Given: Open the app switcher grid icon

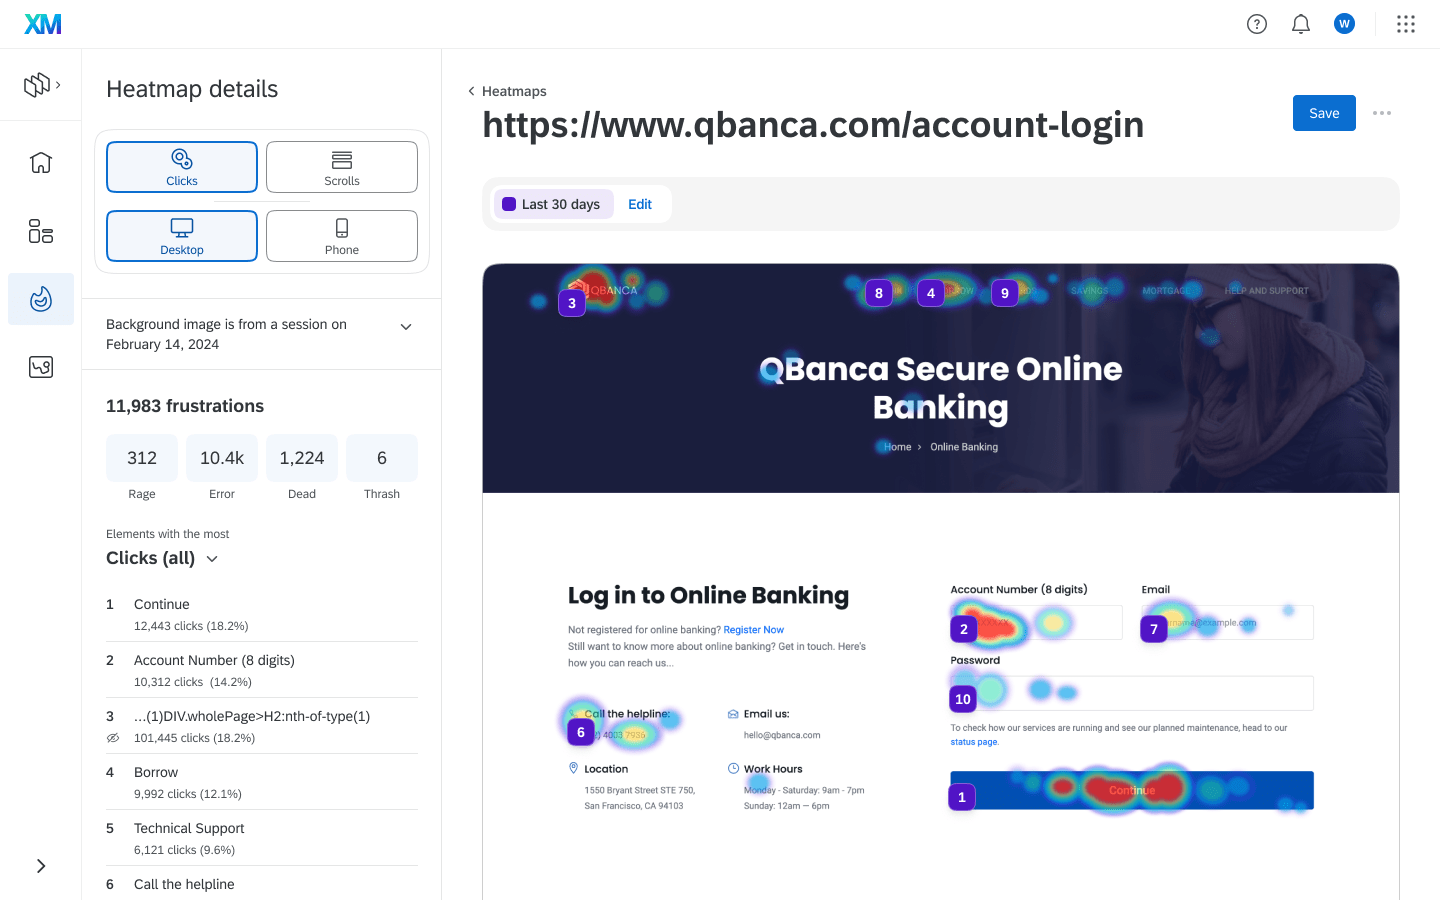Looking at the screenshot, I should pyautogui.click(x=1406, y=24).
